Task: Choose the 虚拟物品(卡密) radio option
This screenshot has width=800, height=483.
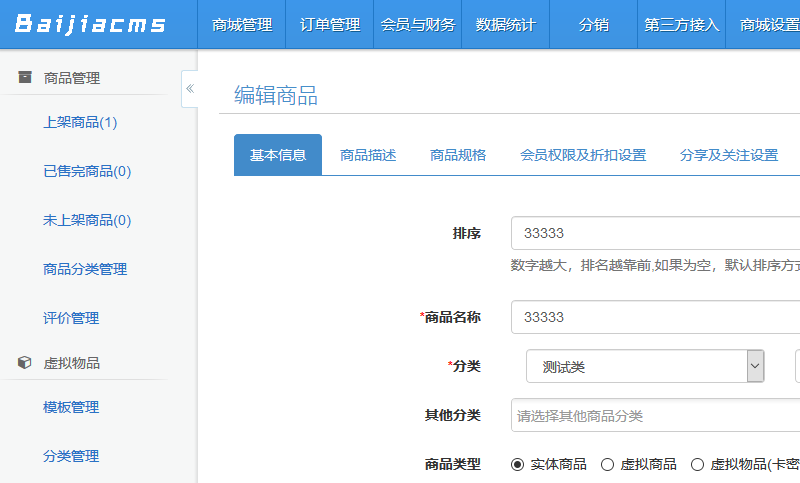Action: tap(697, 464)
